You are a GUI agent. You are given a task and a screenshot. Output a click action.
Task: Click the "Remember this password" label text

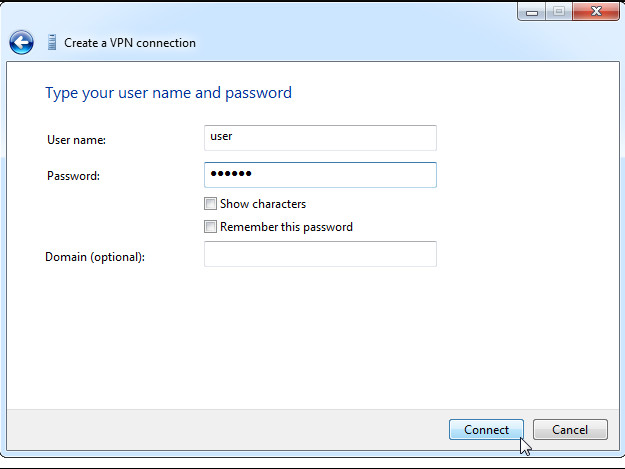pyautogui.click(x=286, y=227)
